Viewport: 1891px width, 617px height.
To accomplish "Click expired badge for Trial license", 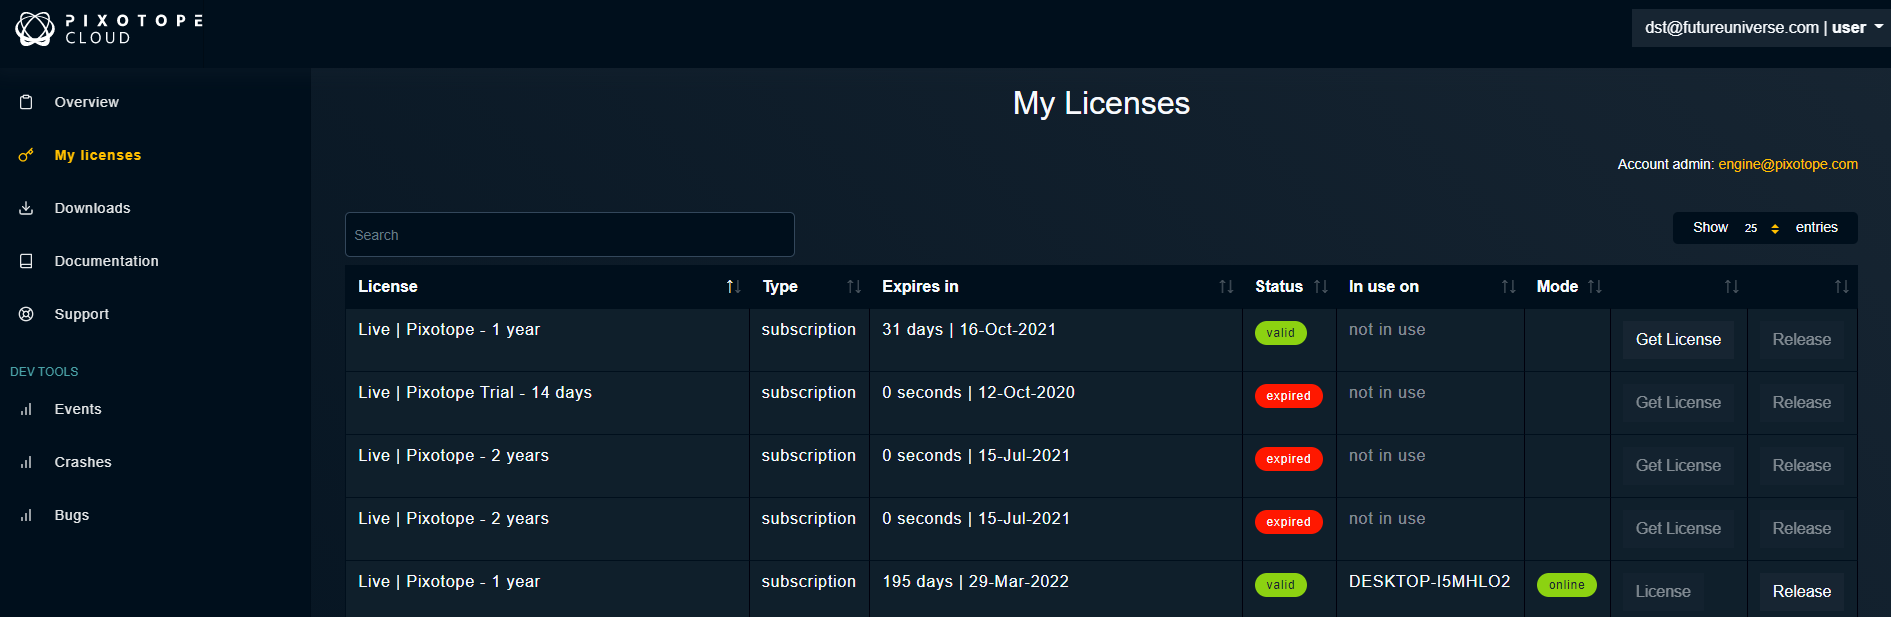I will (x=1288, y=396).
